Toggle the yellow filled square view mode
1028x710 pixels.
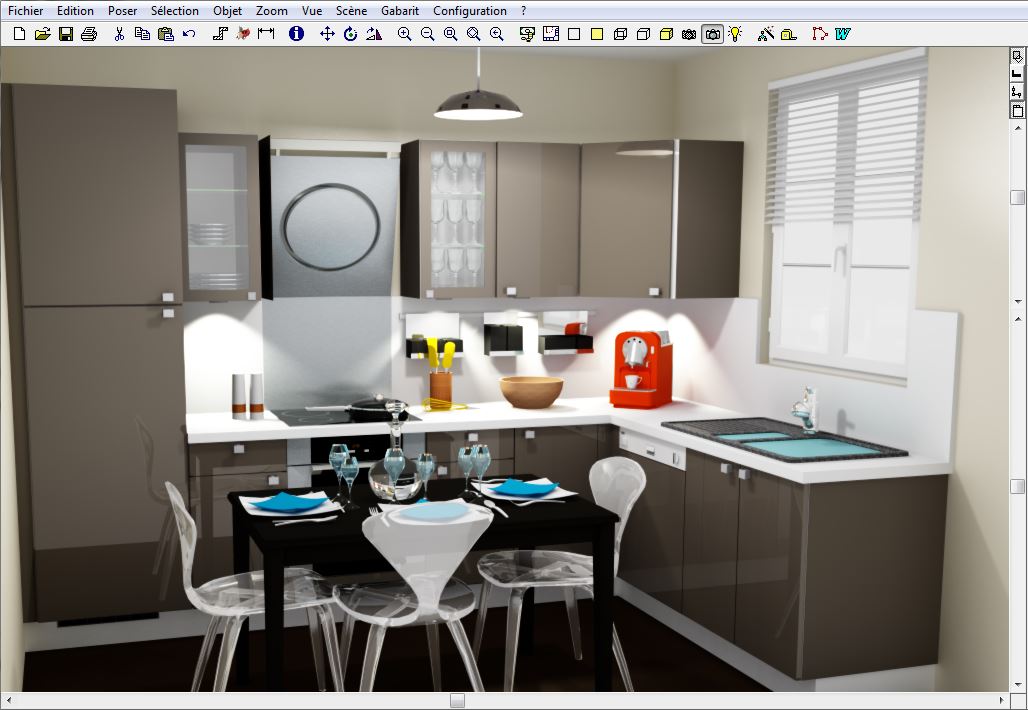(597, 34)
